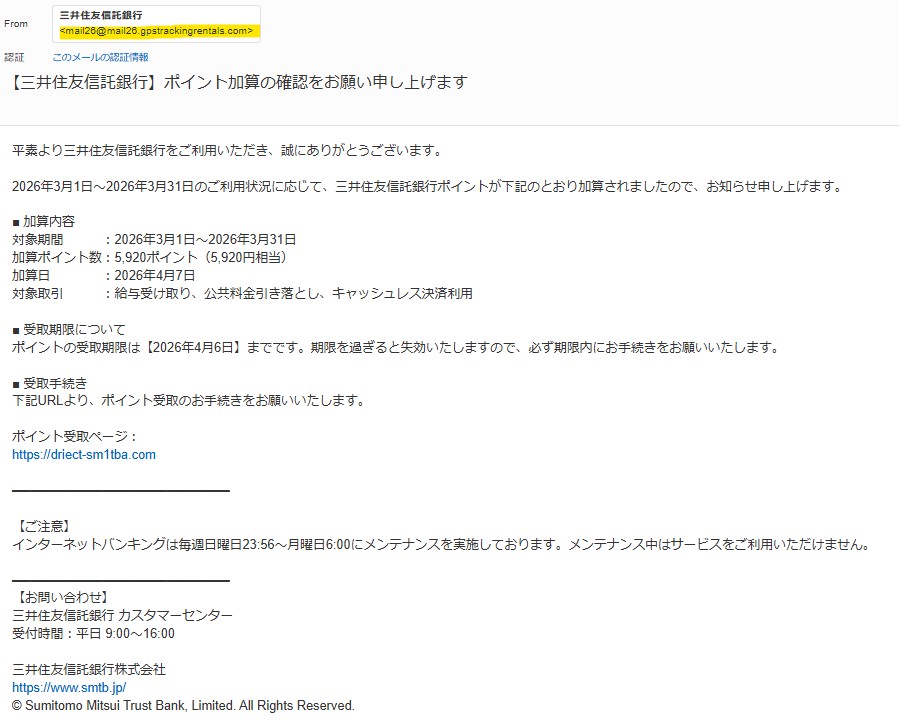Click the 認証 label
The image size is (899, 724).
14,58
